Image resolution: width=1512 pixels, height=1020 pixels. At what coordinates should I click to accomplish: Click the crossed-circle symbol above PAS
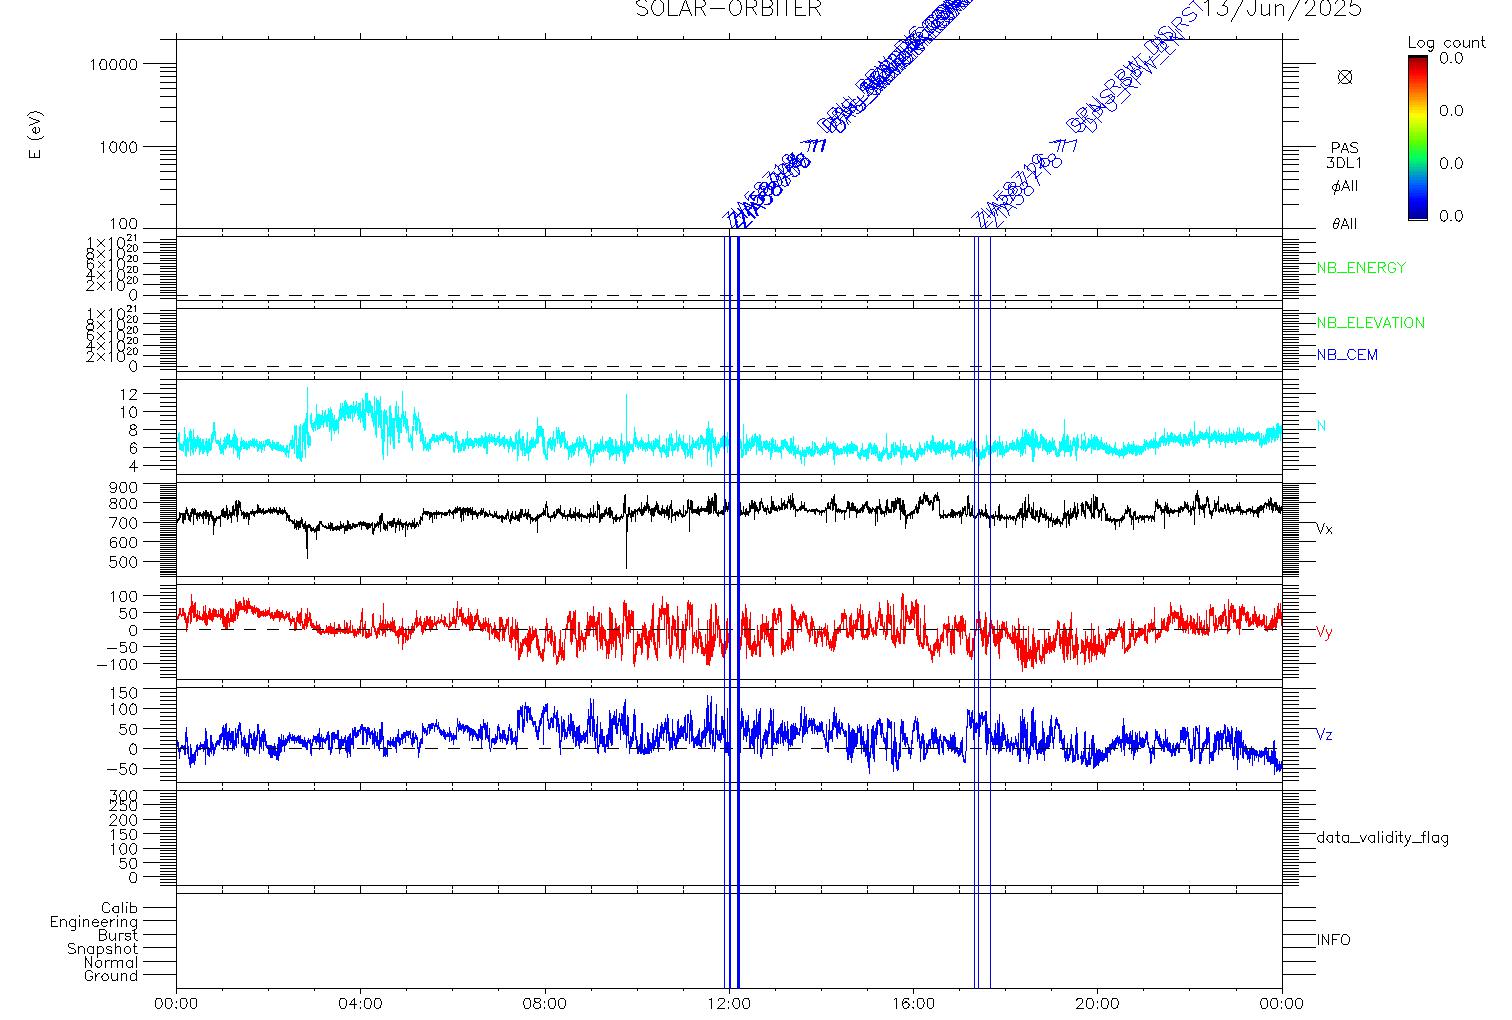(1345, 77)
